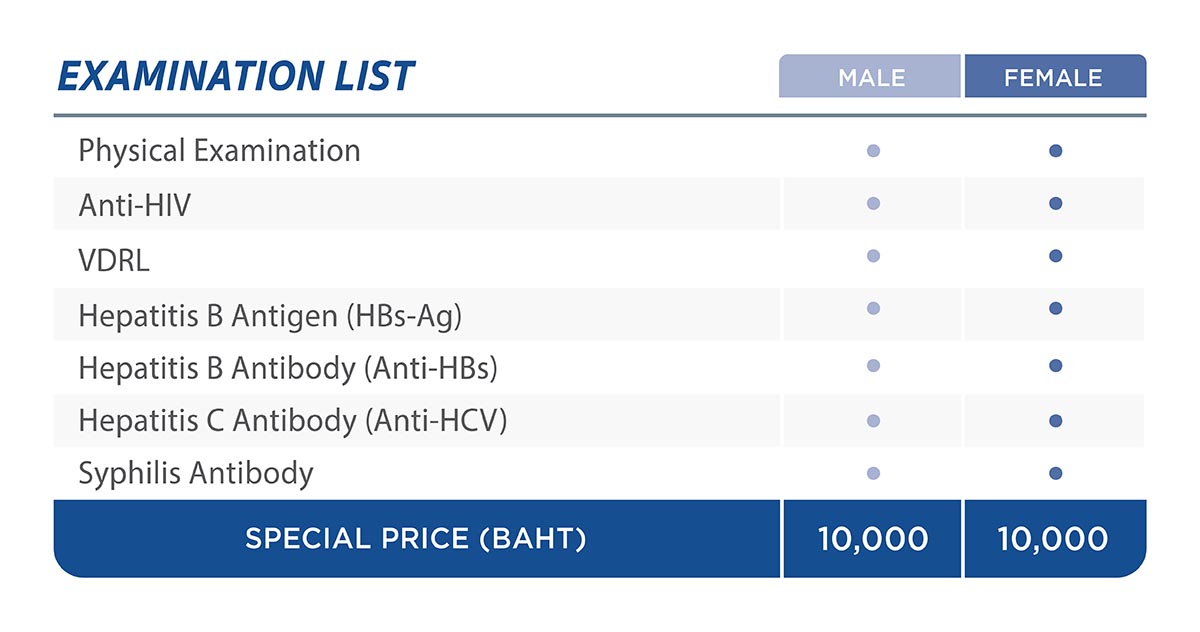This screenshot has width=1200, height=632.
Task: Click the Special Price (Baht) label
Action: tap(415, 539)
